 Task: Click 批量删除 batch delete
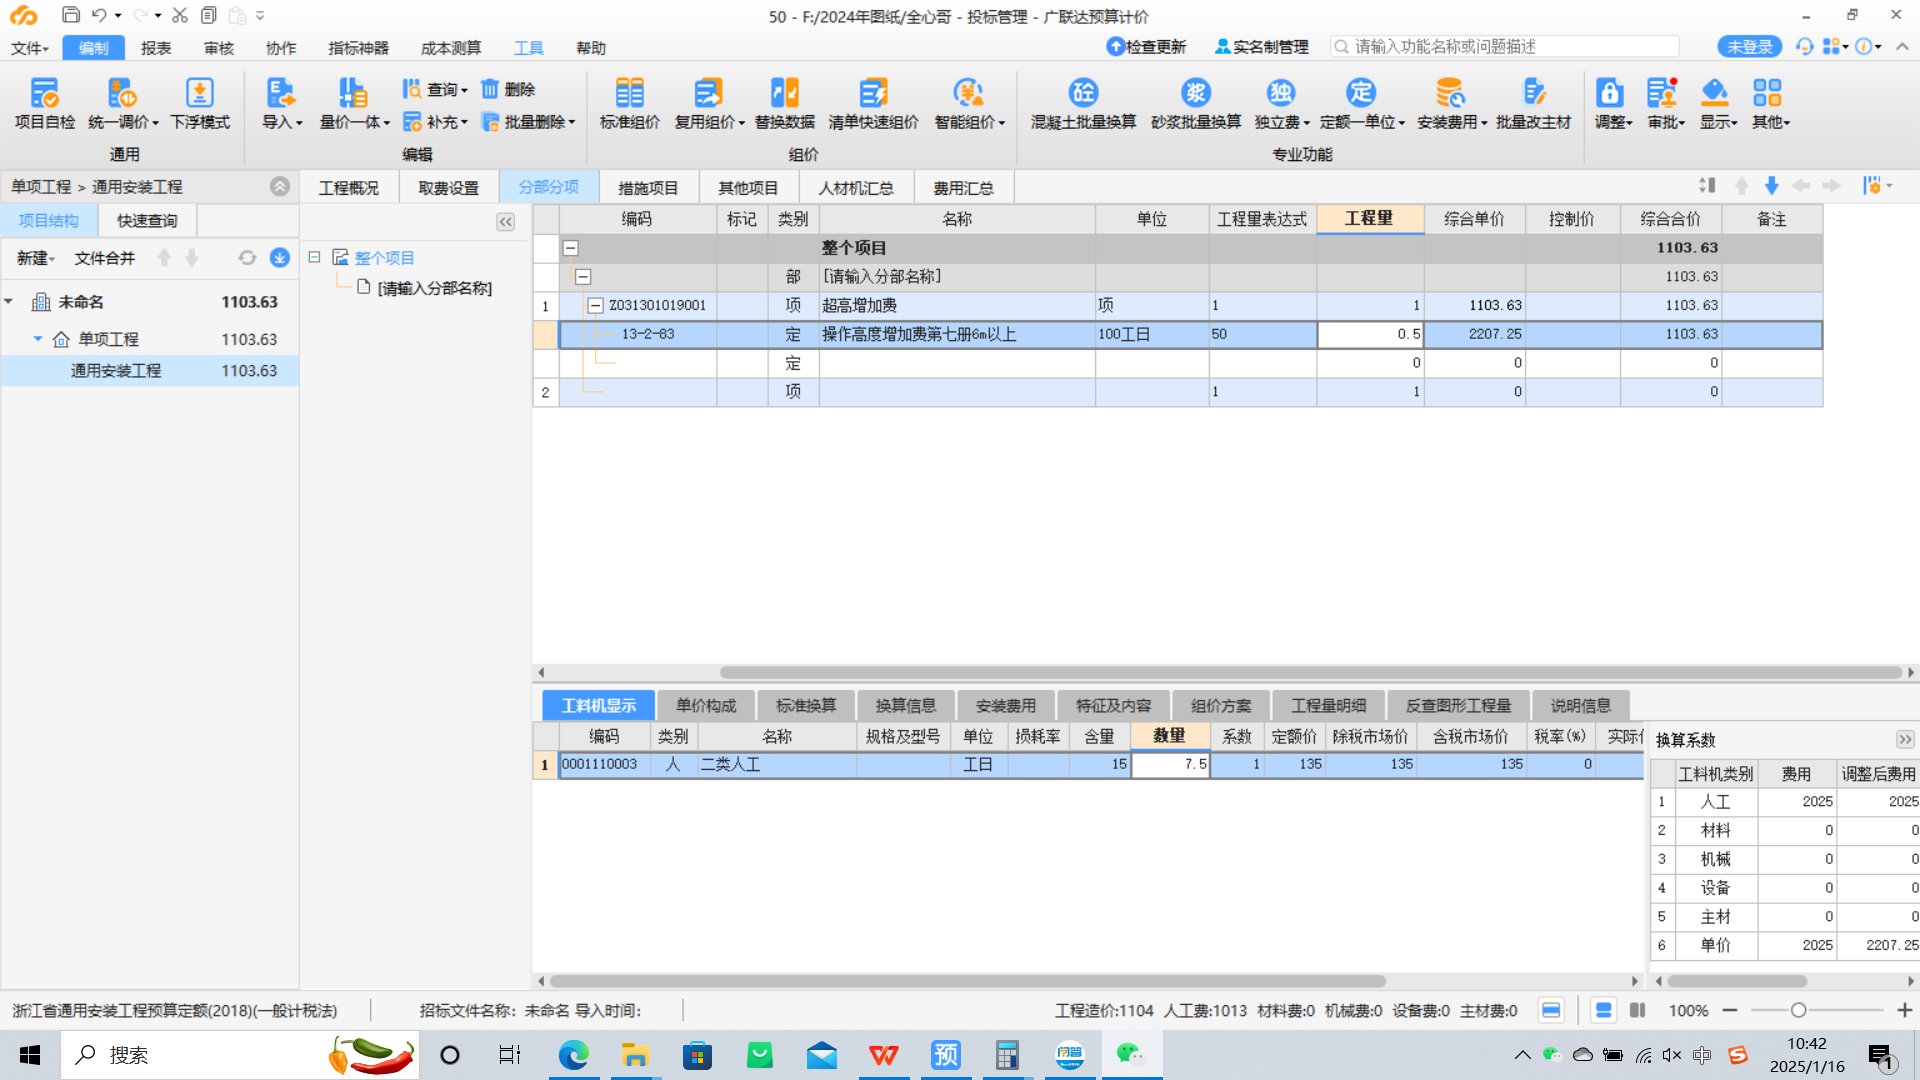coord(528,122)
